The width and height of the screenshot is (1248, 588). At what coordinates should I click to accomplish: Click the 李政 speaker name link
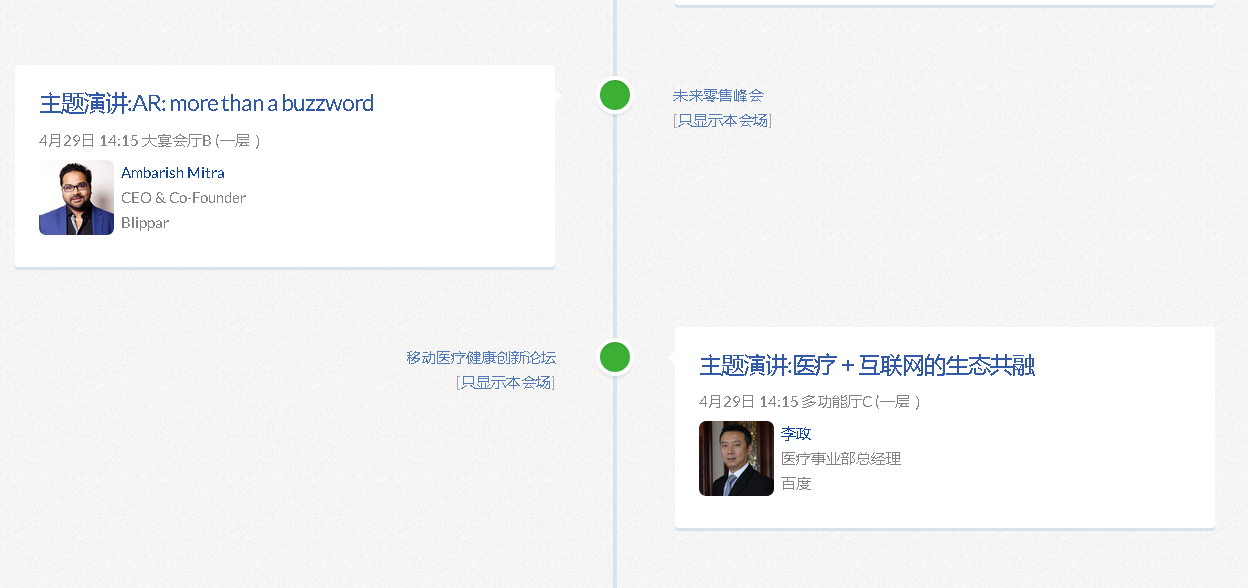coord(796,433)
